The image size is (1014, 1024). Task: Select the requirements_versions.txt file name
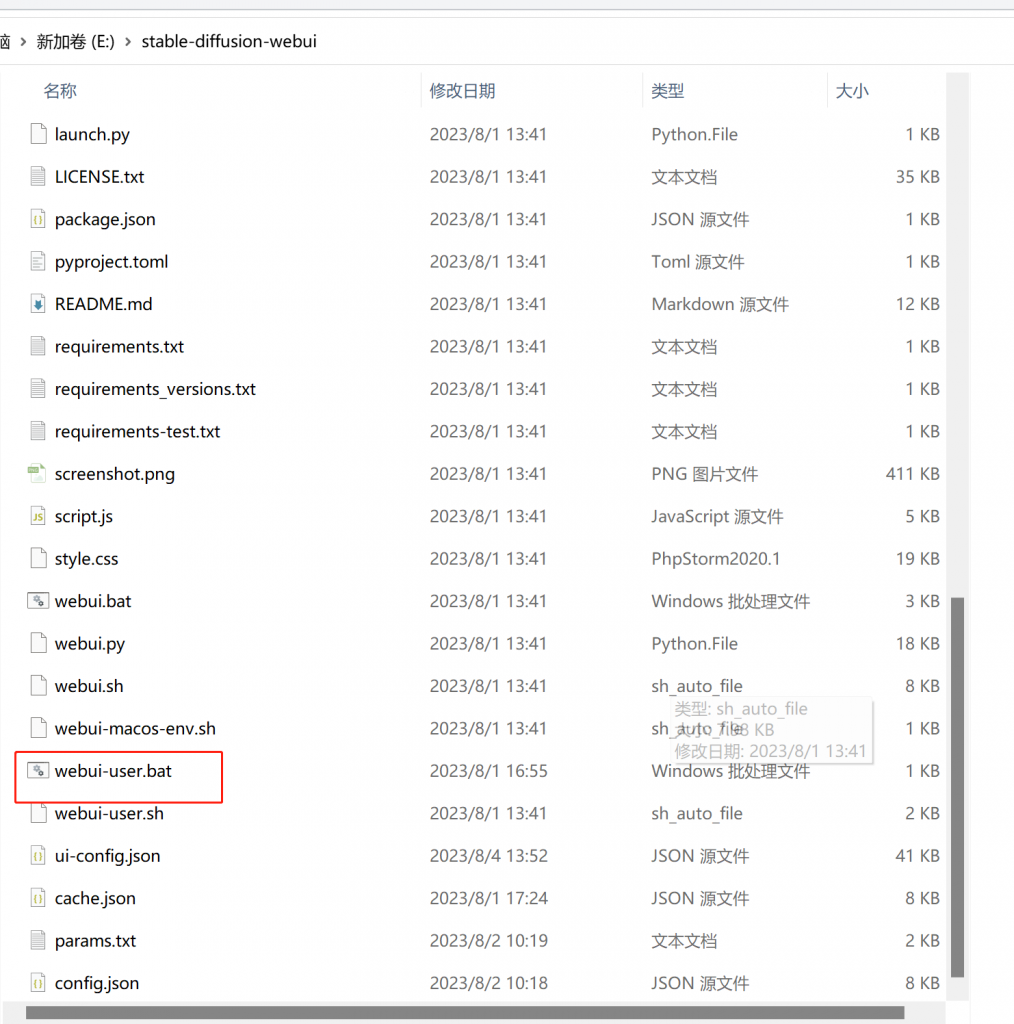coord(155,389)
